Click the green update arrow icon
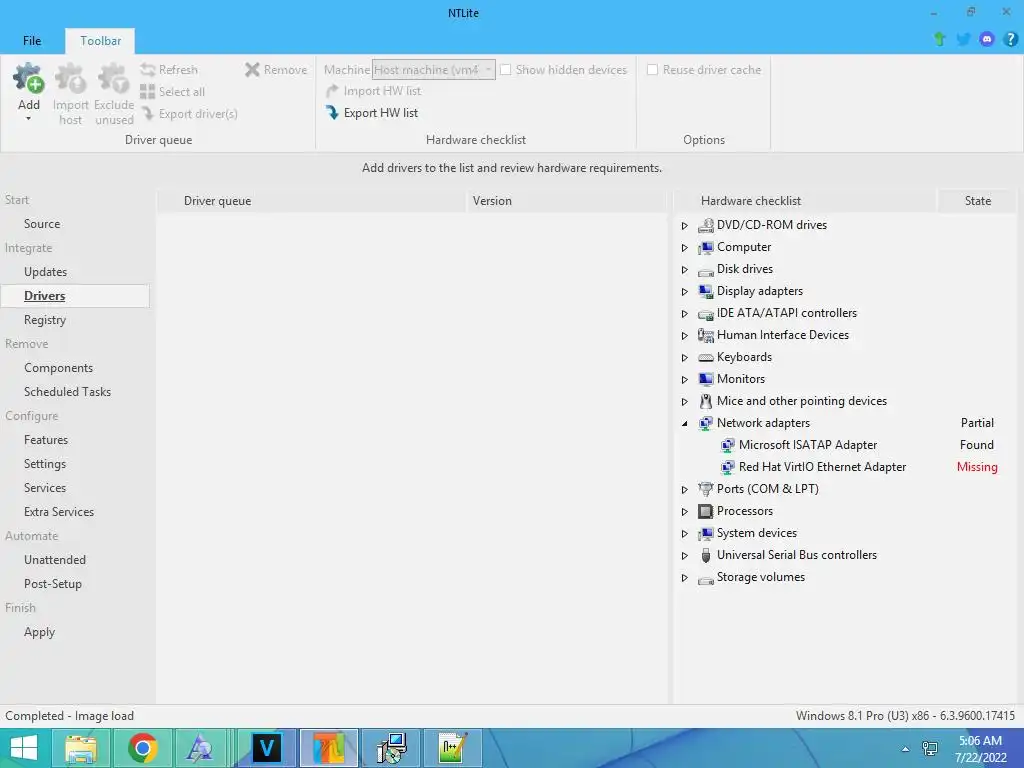The width and height of the screenshot is (1024, 768). pos(940,39)
